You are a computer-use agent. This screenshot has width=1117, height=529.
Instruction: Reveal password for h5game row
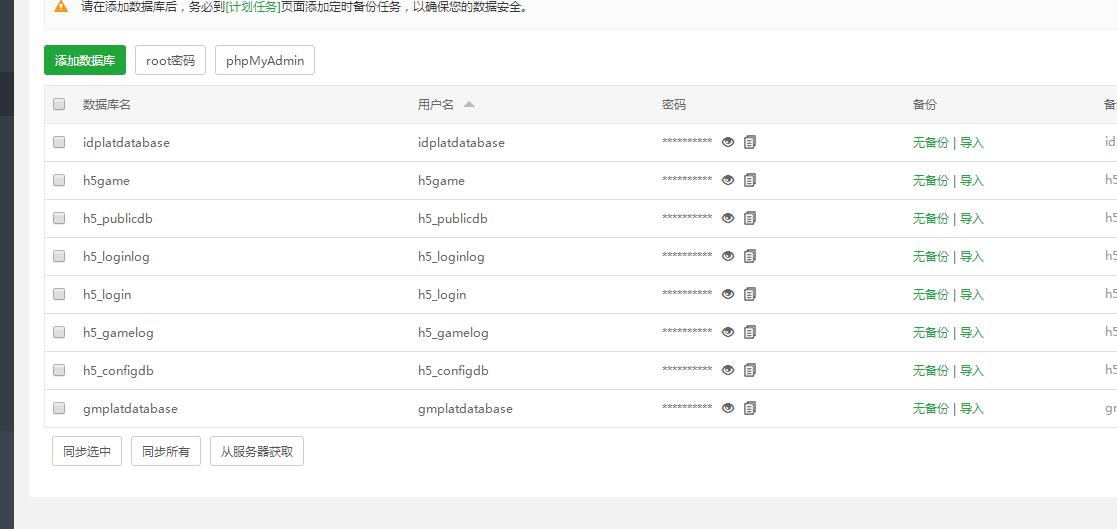(x=727, y=180)
